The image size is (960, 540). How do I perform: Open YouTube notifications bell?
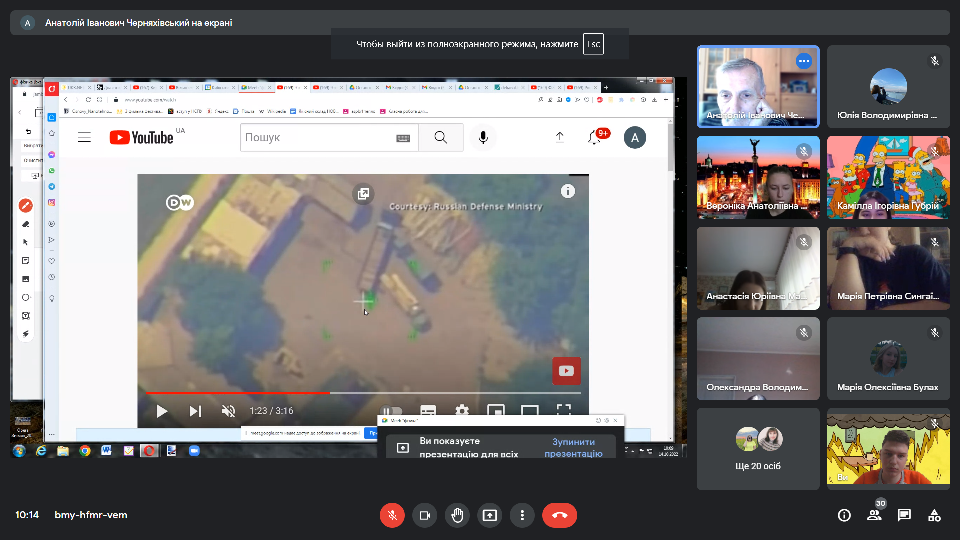tap(594, 137)
